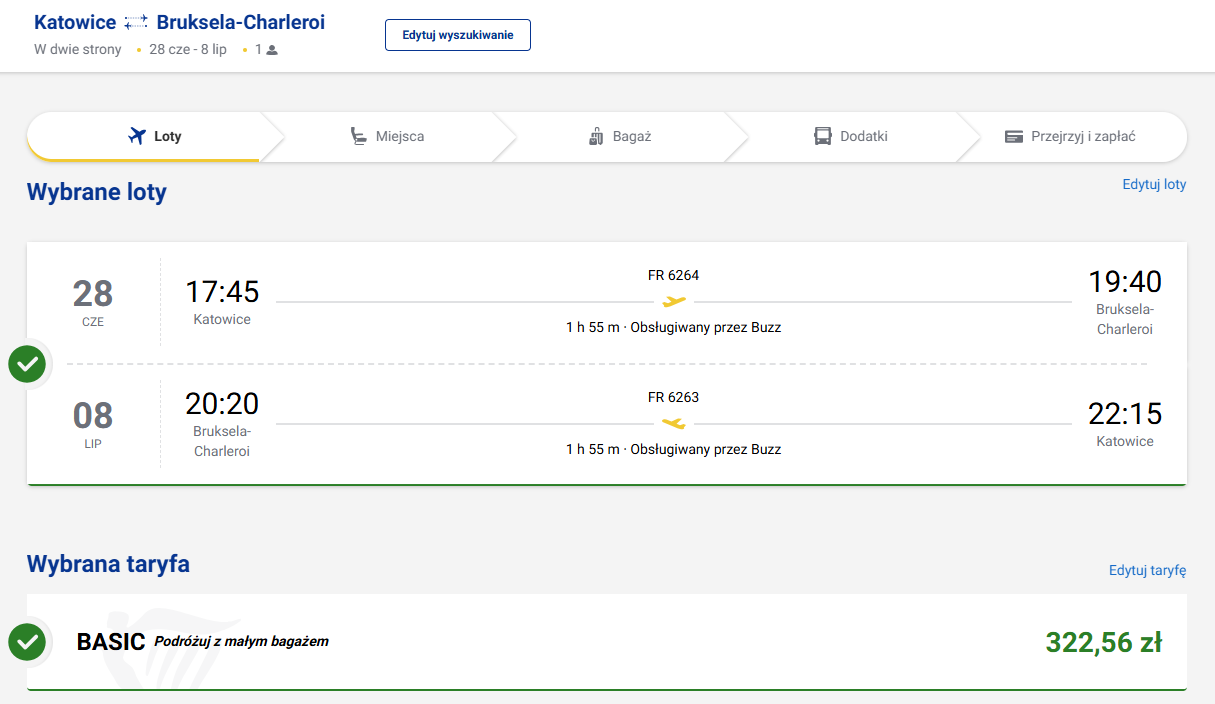
Task: Click green checkmark beside BASIC fare
Action: click(27, 642)
